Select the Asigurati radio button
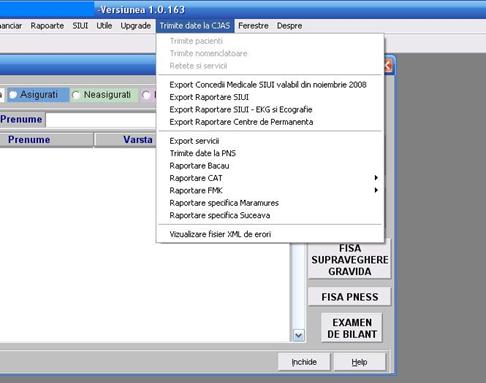 [13, 95]
